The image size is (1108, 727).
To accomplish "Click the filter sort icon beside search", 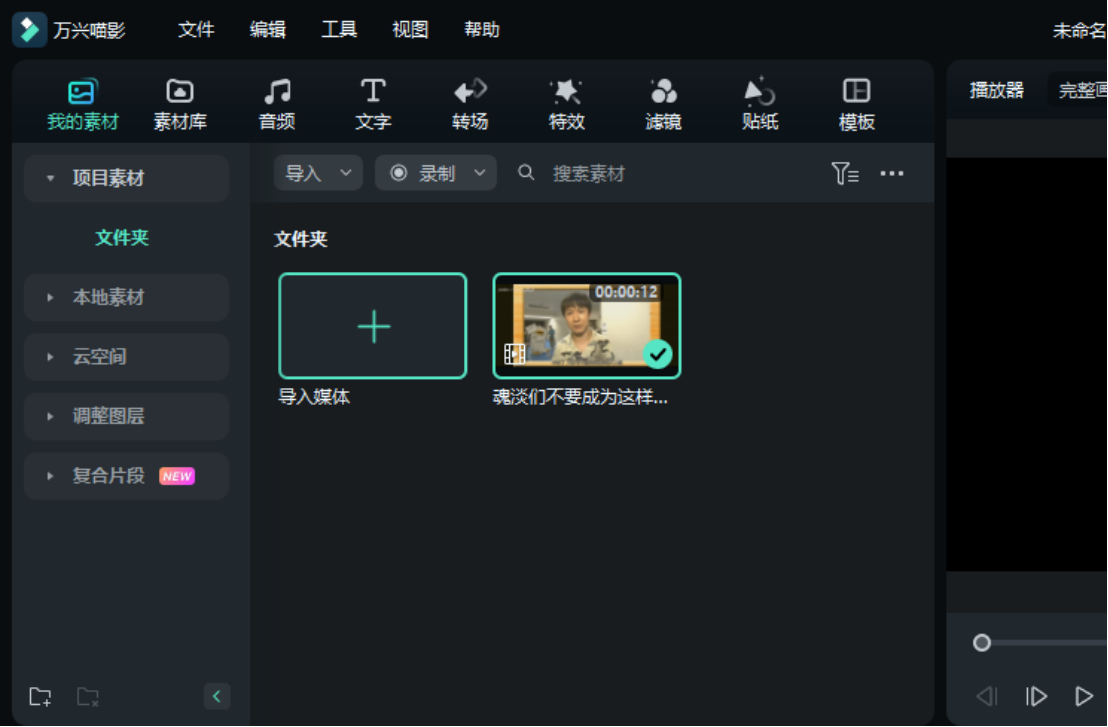I will (845, 172).
